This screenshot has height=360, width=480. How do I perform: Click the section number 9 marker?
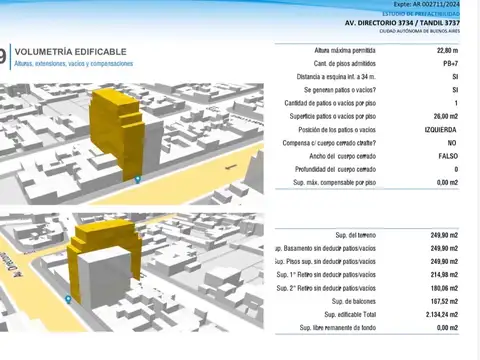(x=3, y=56)
